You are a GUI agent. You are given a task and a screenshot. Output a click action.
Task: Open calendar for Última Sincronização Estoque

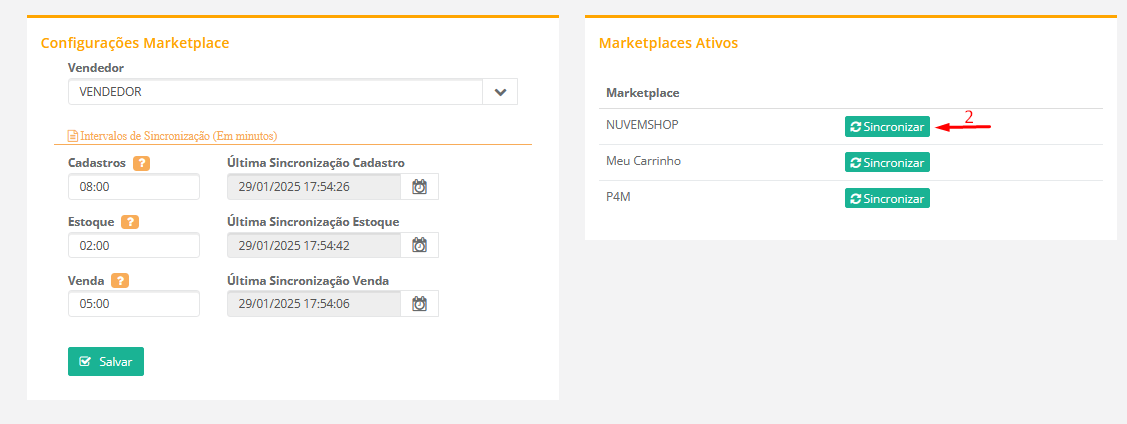point(420,245)
